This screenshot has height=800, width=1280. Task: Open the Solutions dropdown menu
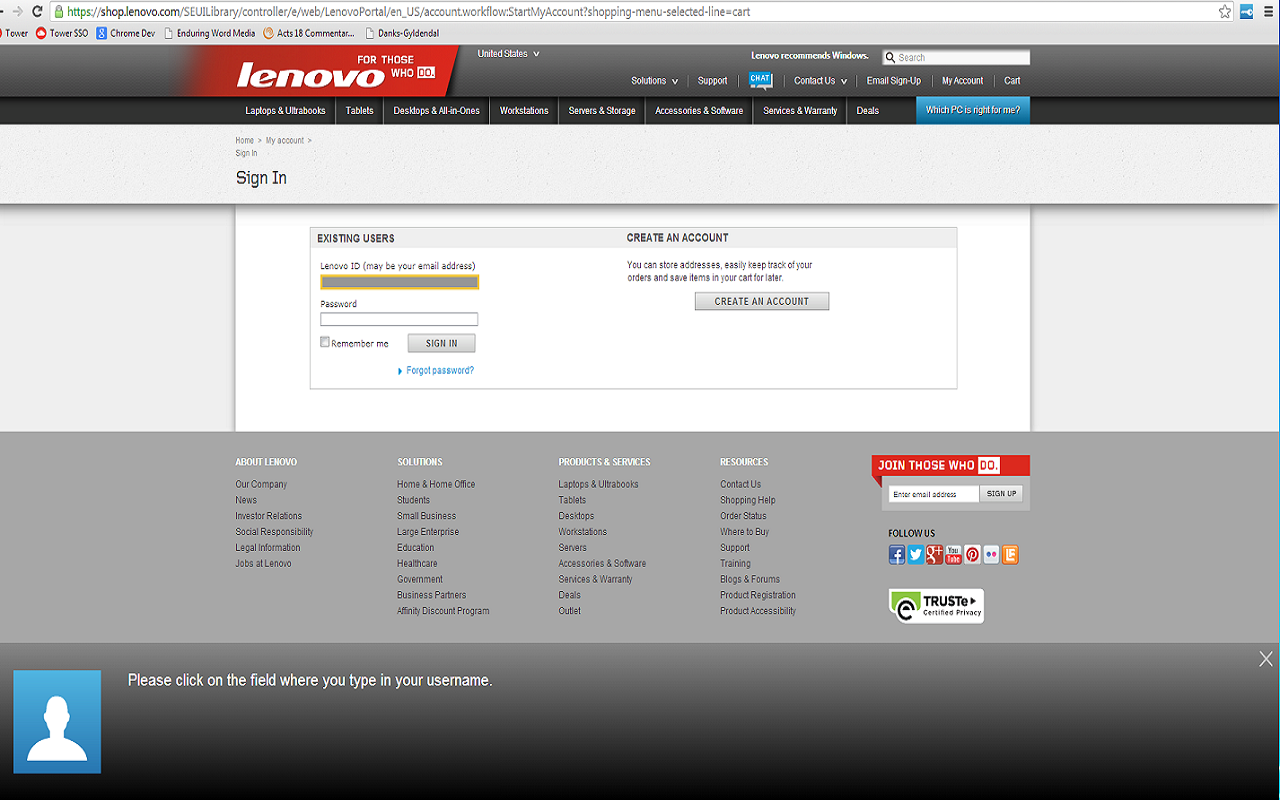pos(654,80)
